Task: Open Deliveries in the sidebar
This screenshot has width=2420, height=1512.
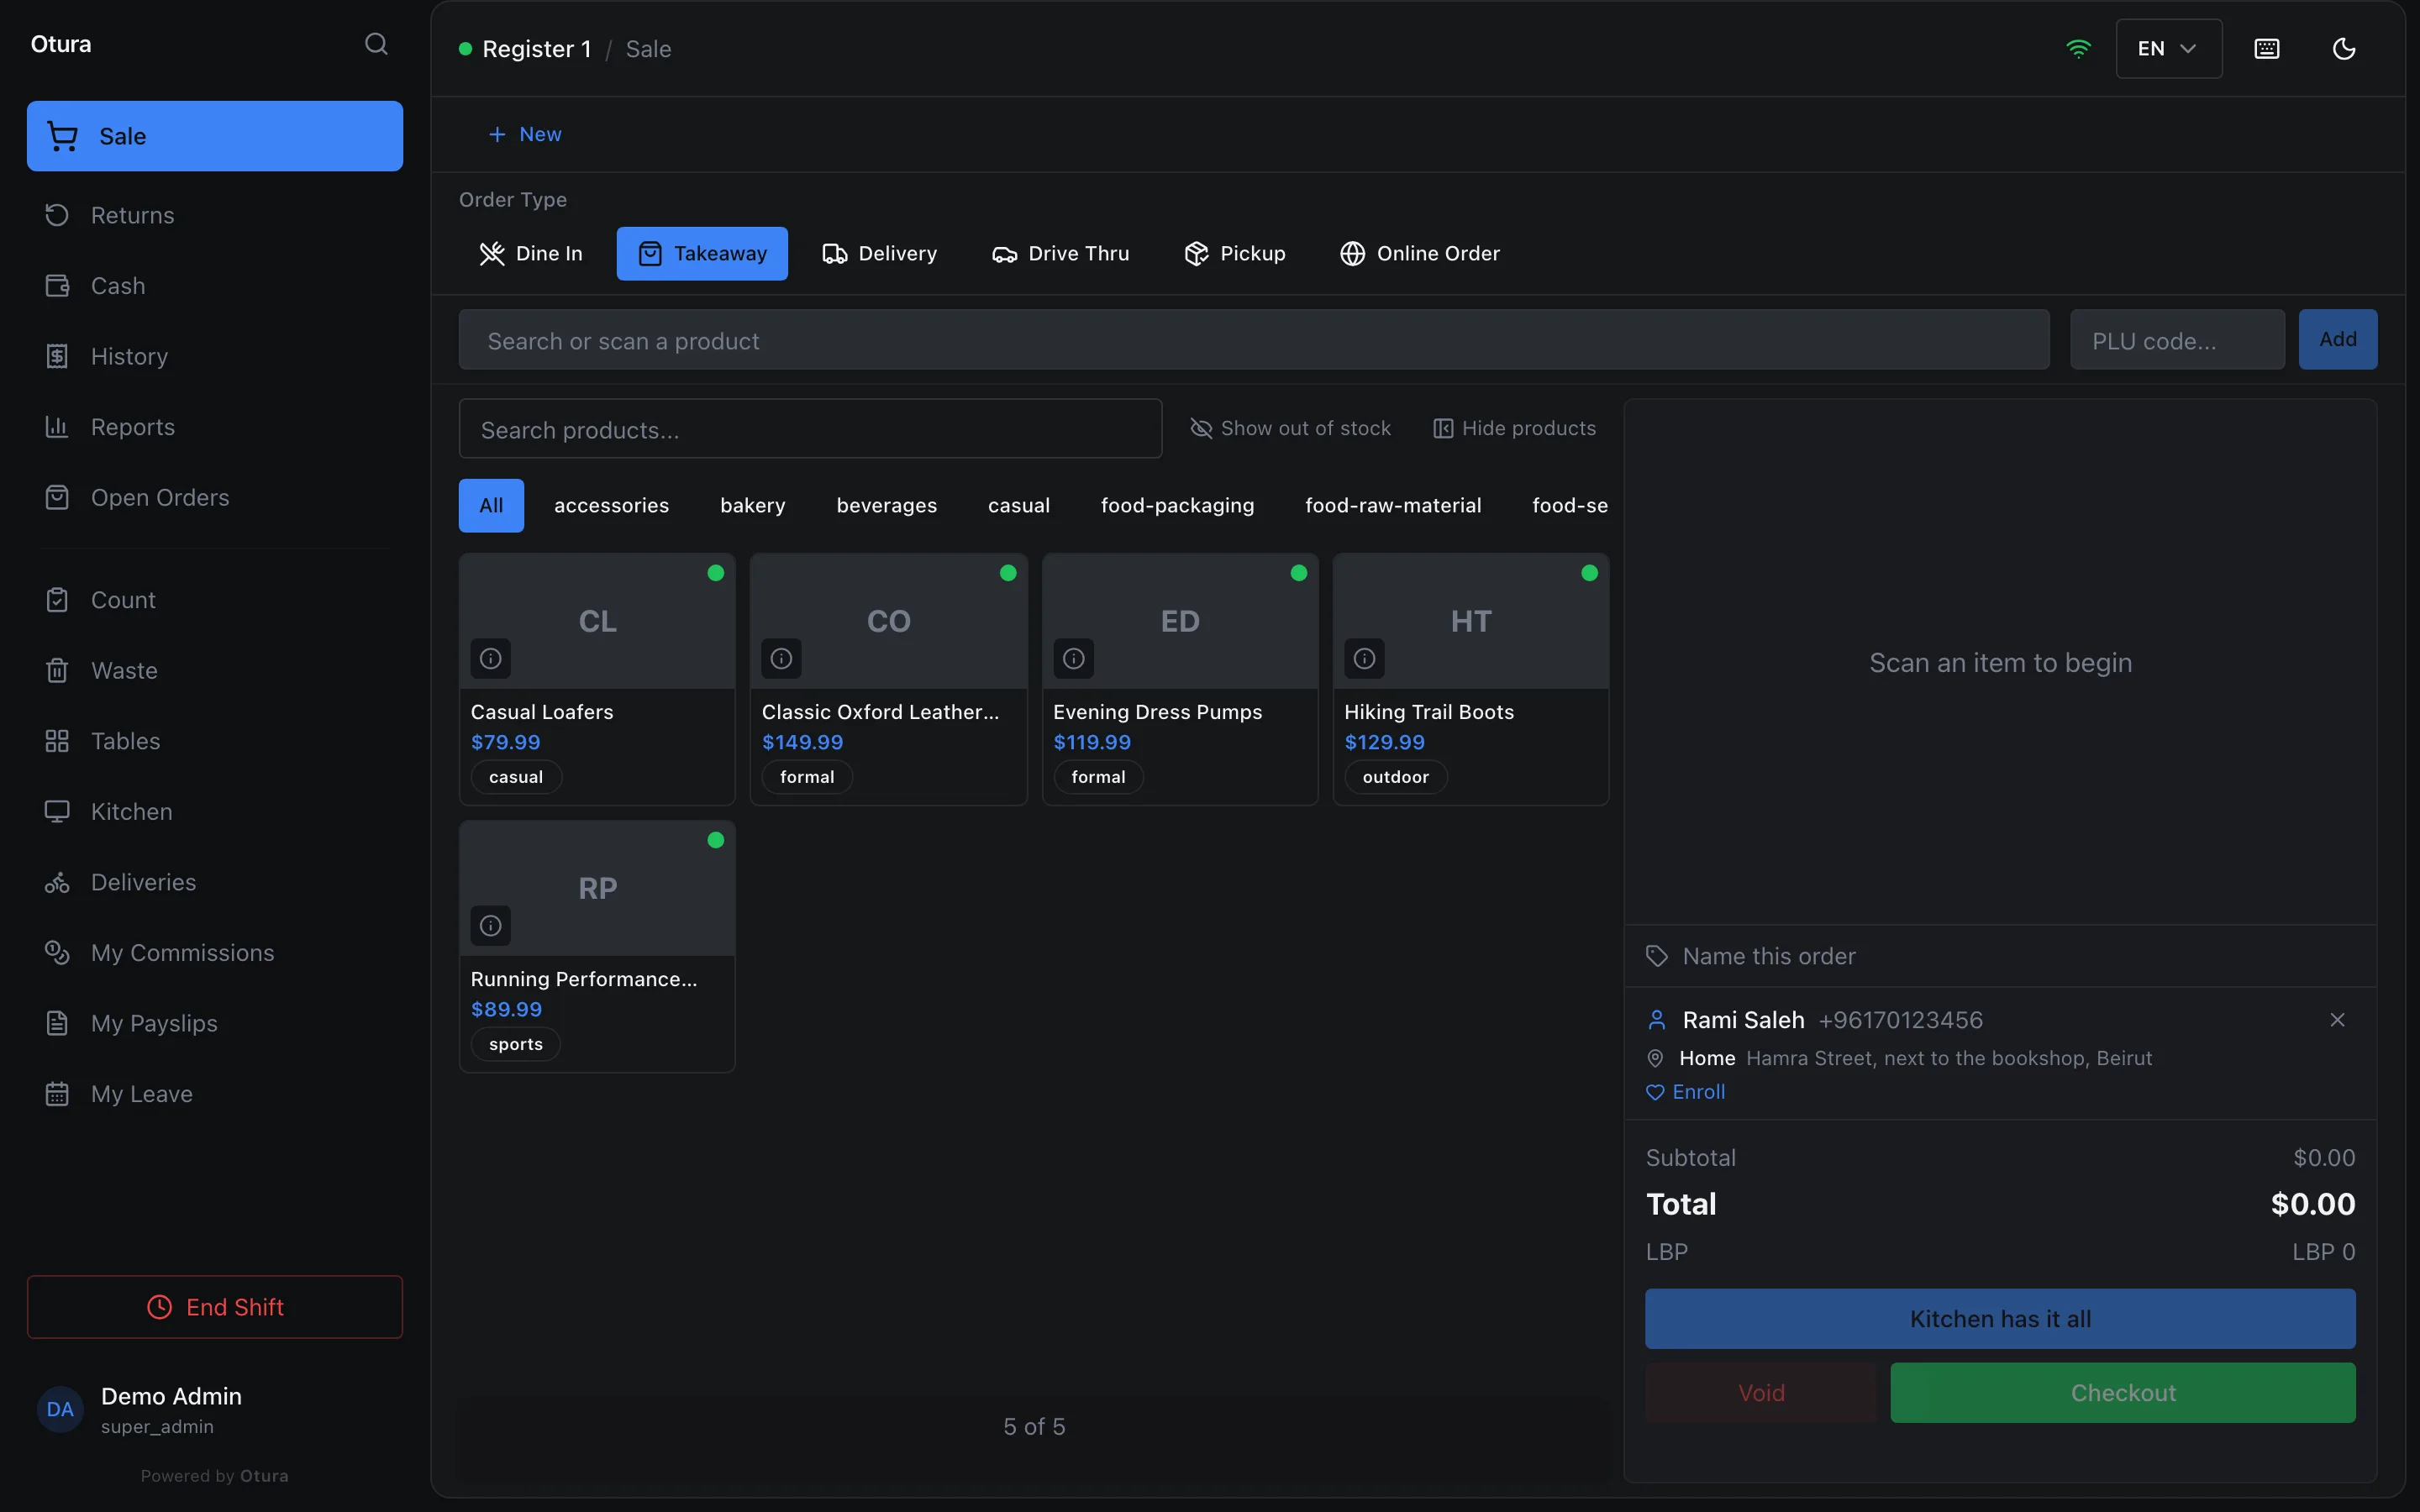Action: (x=215, y=882)
